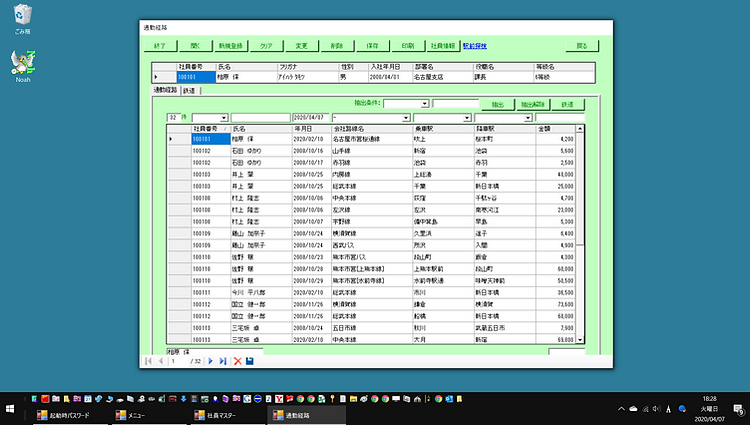This screenshot has width=750, height=425.
Task: Click the blue down-arrow icon in quick launch
Action: click(x=183, y=399)
